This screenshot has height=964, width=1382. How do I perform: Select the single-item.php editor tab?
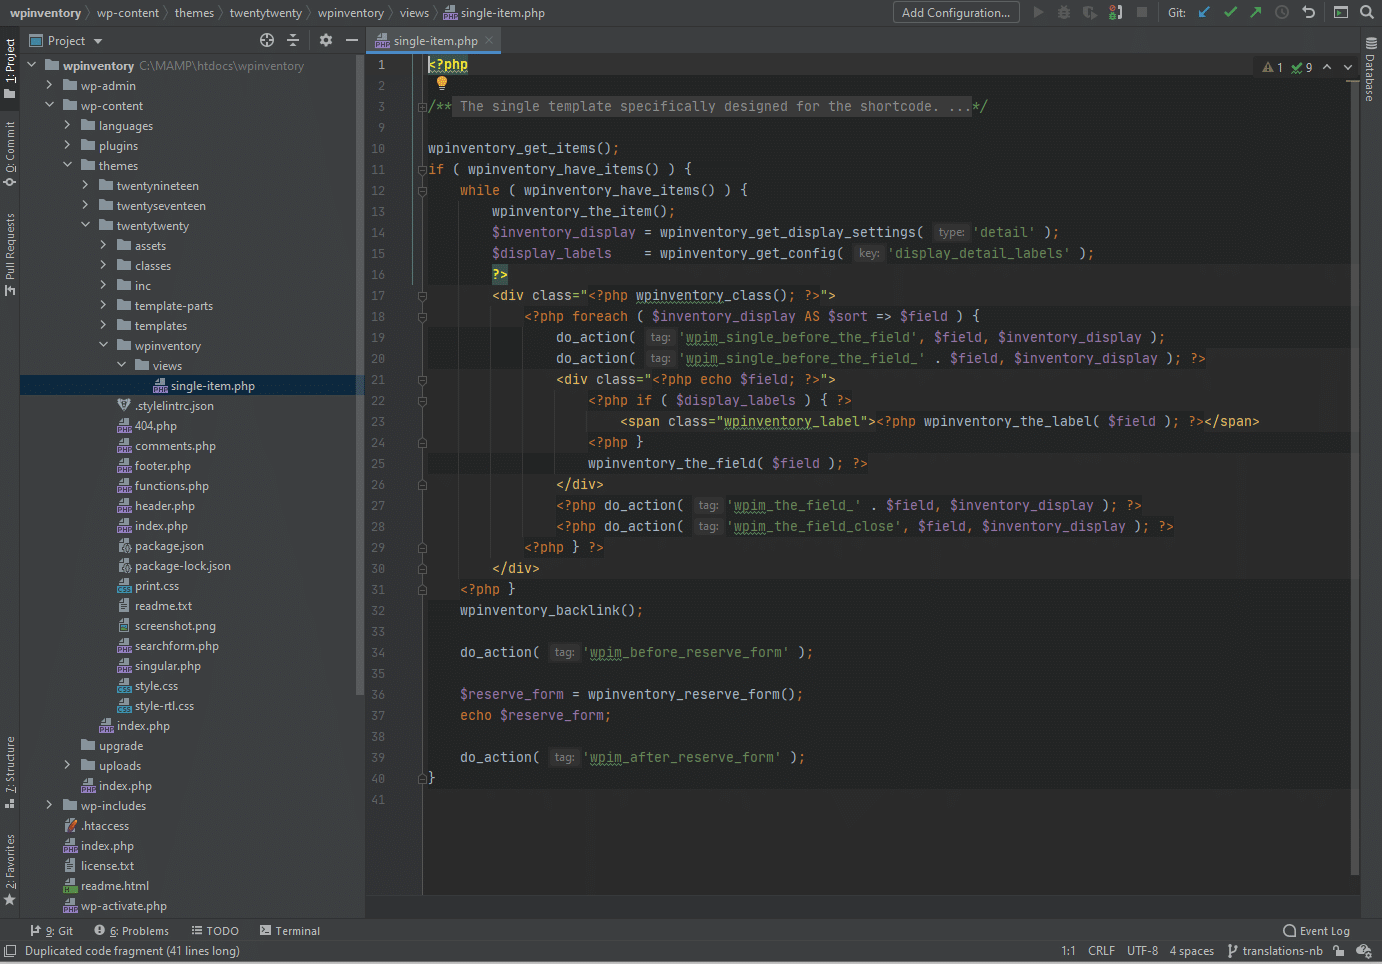coord(434,41)
